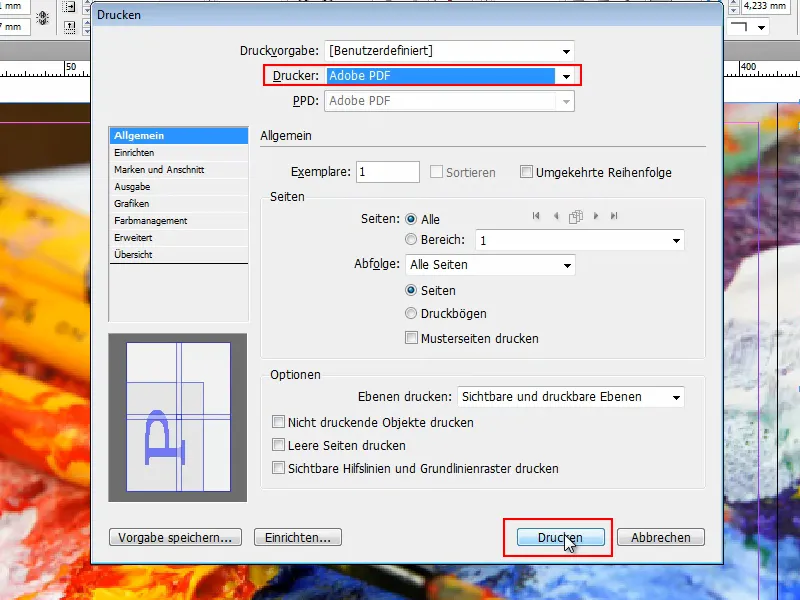Click the Vorgabe speichern... button

(x=175, y=537)
